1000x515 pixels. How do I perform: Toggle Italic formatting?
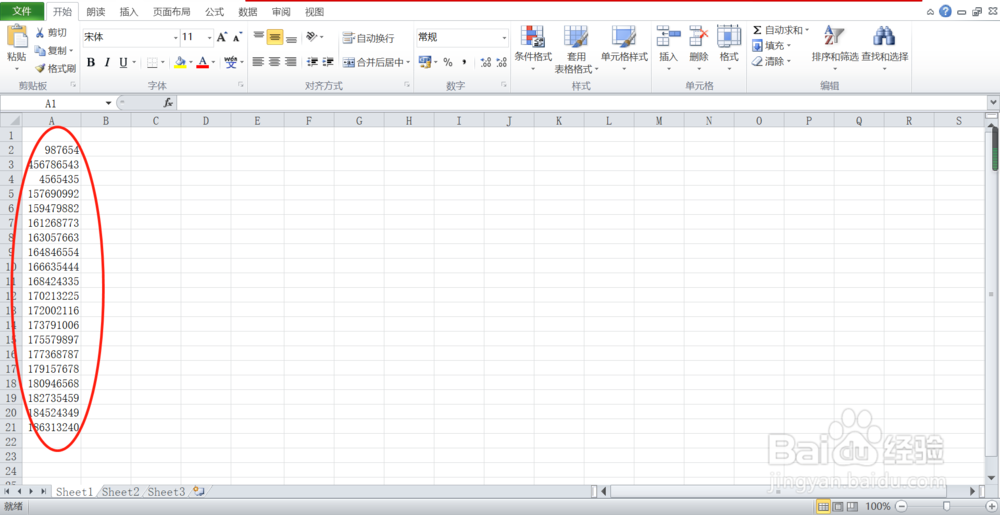107,62
